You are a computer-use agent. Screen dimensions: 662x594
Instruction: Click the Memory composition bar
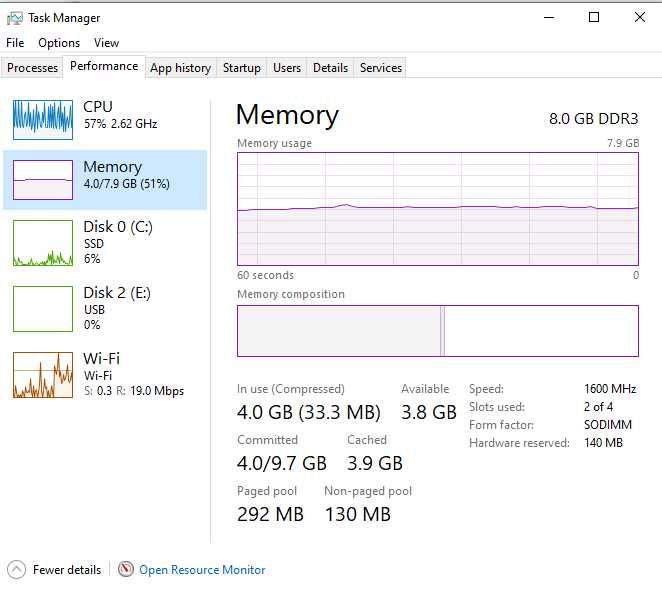(x=437, y=331)
